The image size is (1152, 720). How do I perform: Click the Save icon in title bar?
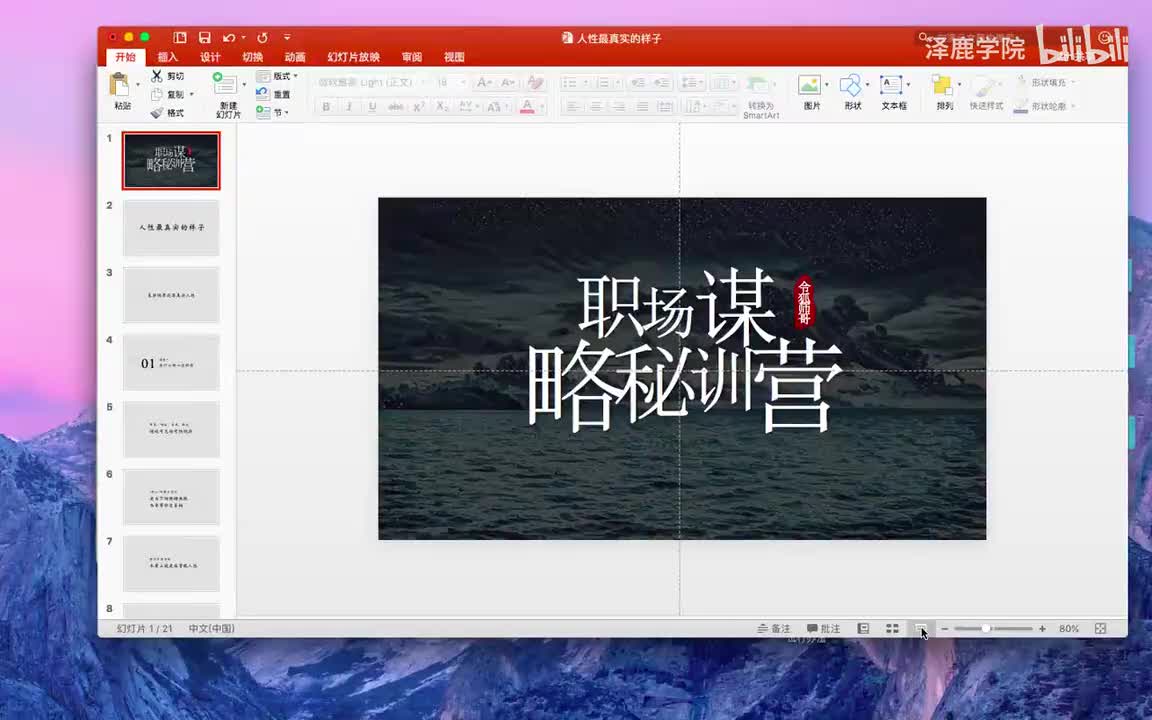pyautogui.click(x=205, y=37)
